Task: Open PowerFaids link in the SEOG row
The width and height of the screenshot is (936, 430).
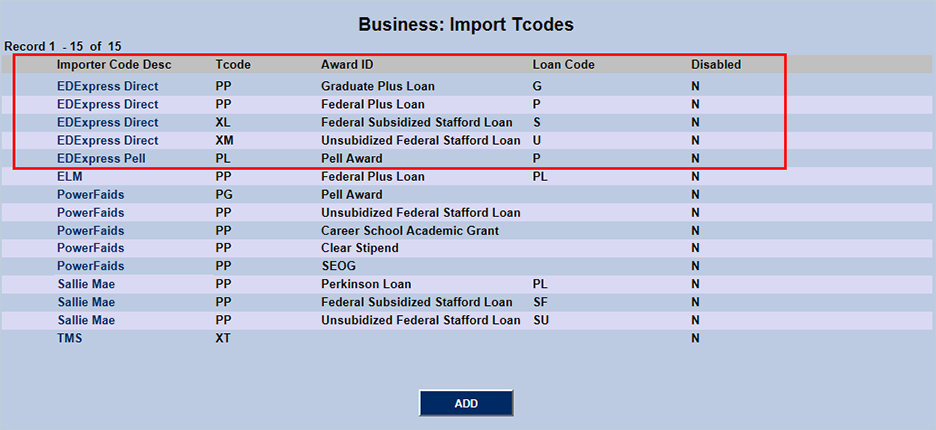Action: tap(90, 266)
